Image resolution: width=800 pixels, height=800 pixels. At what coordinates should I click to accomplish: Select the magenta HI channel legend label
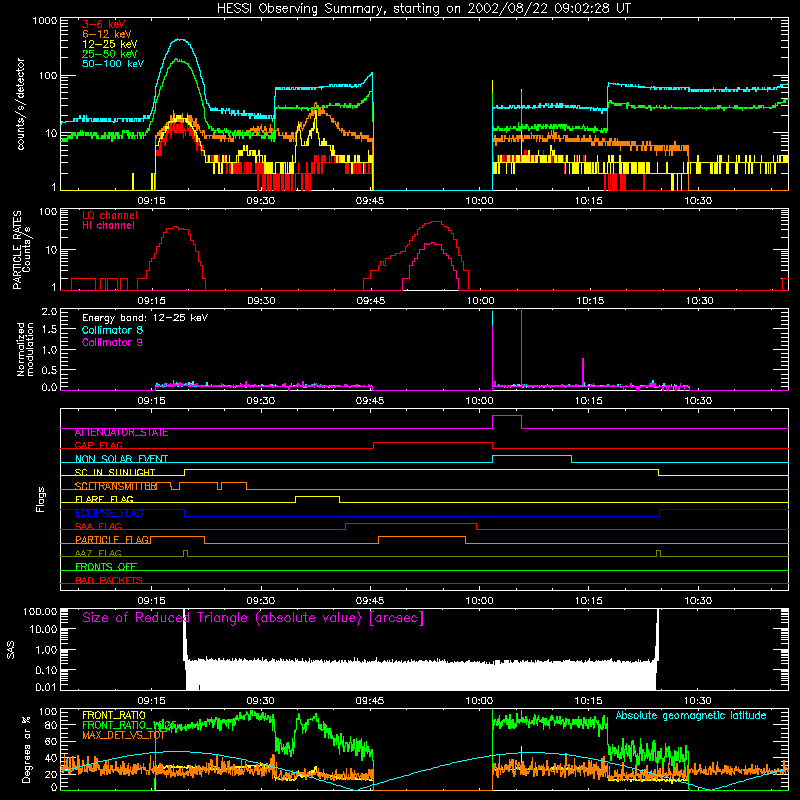point(109,225)
